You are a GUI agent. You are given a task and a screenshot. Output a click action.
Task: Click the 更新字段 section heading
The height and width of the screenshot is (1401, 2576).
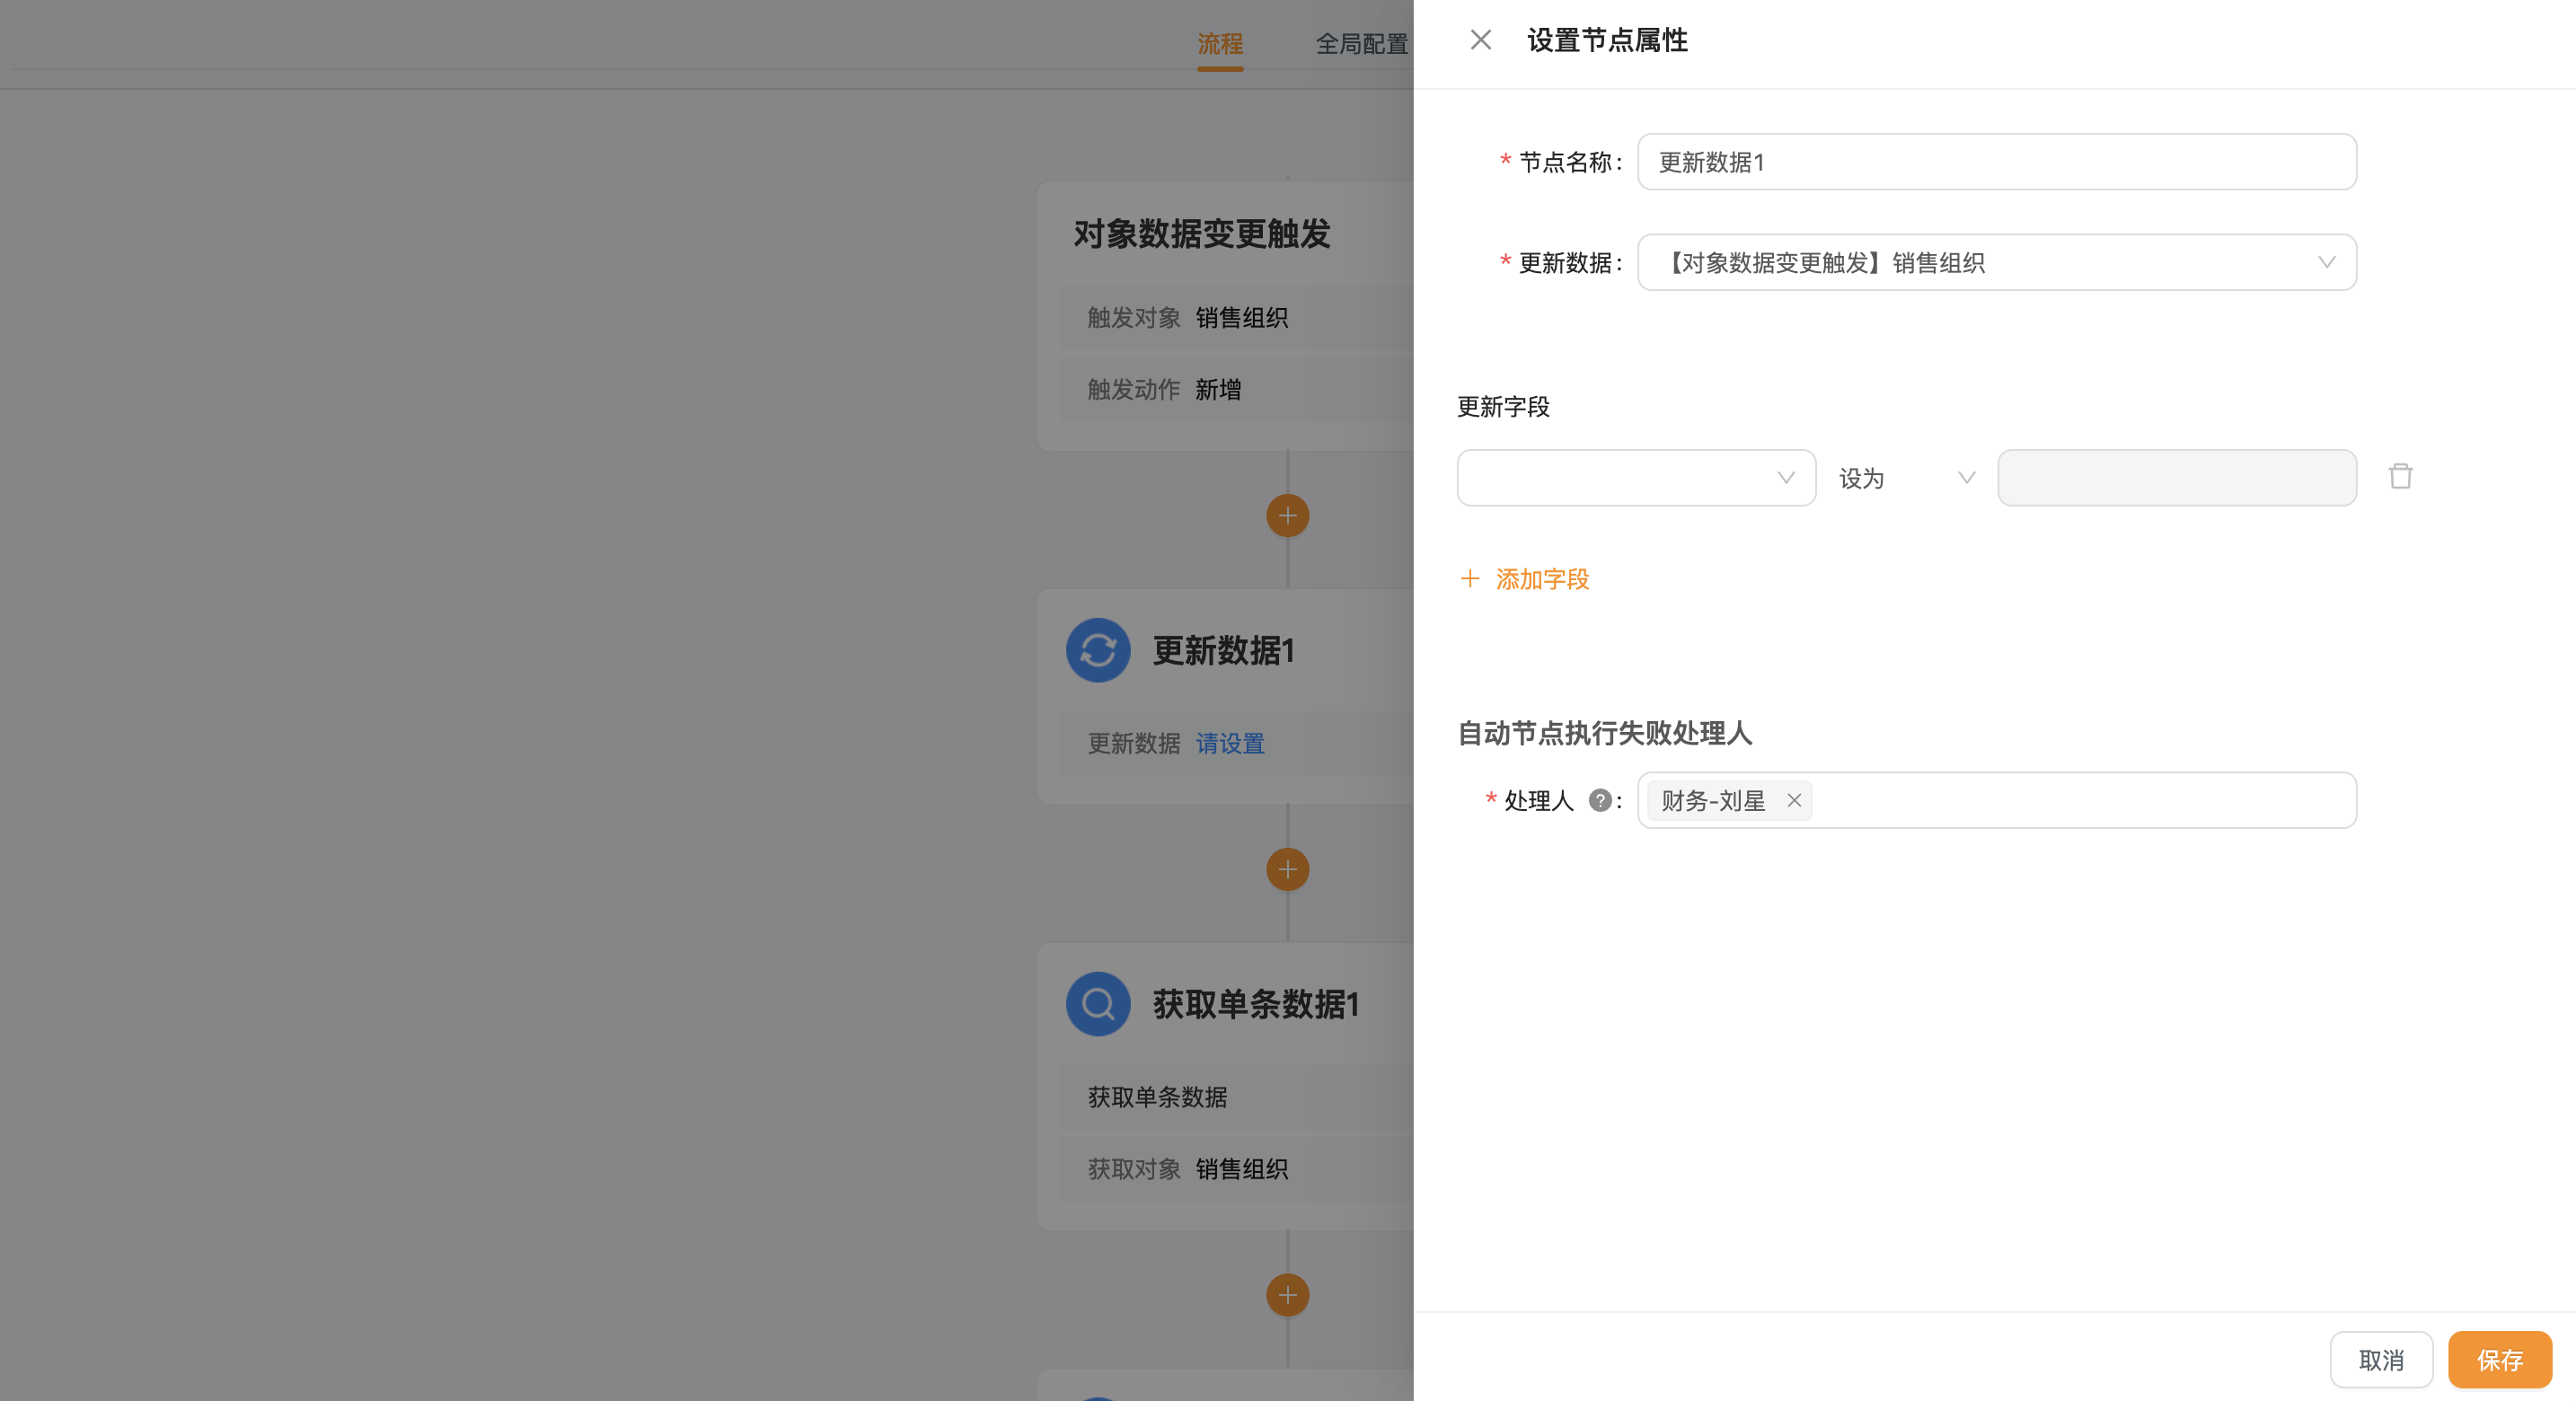click(1503, 407)
